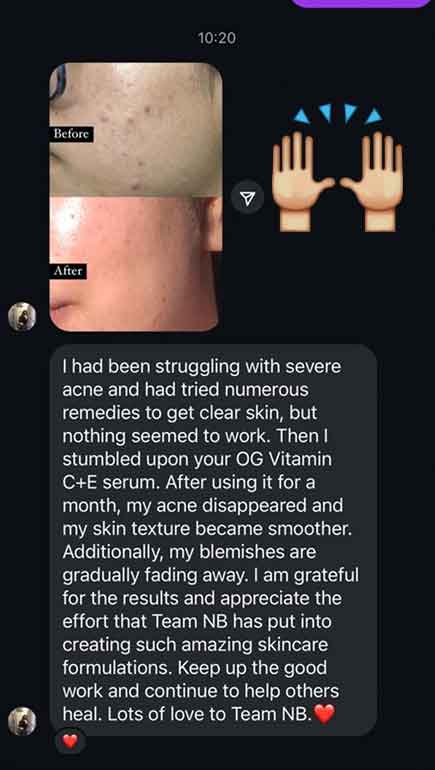Tap the "After" label on the photo
This screenshot has width=435, height=770.
click(x=68, y=271)
